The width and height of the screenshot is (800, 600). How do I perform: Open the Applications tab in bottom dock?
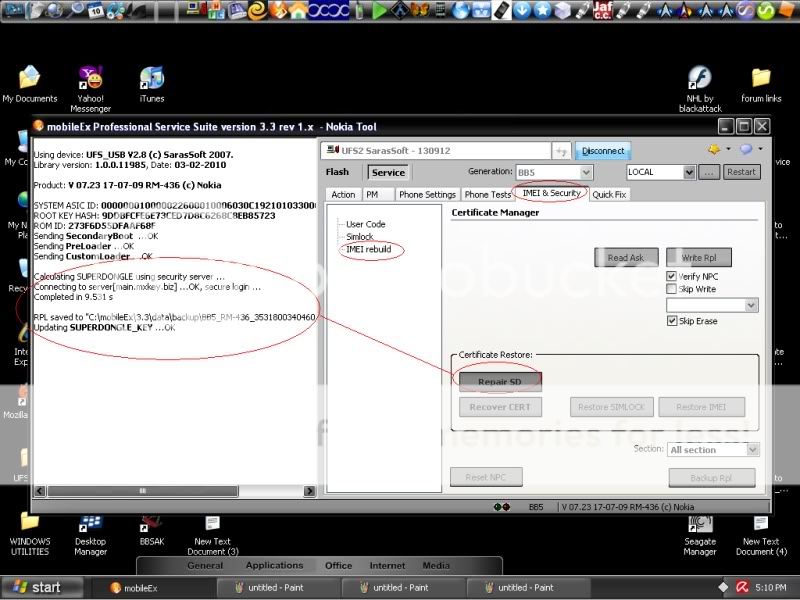[x=274, y=565]
